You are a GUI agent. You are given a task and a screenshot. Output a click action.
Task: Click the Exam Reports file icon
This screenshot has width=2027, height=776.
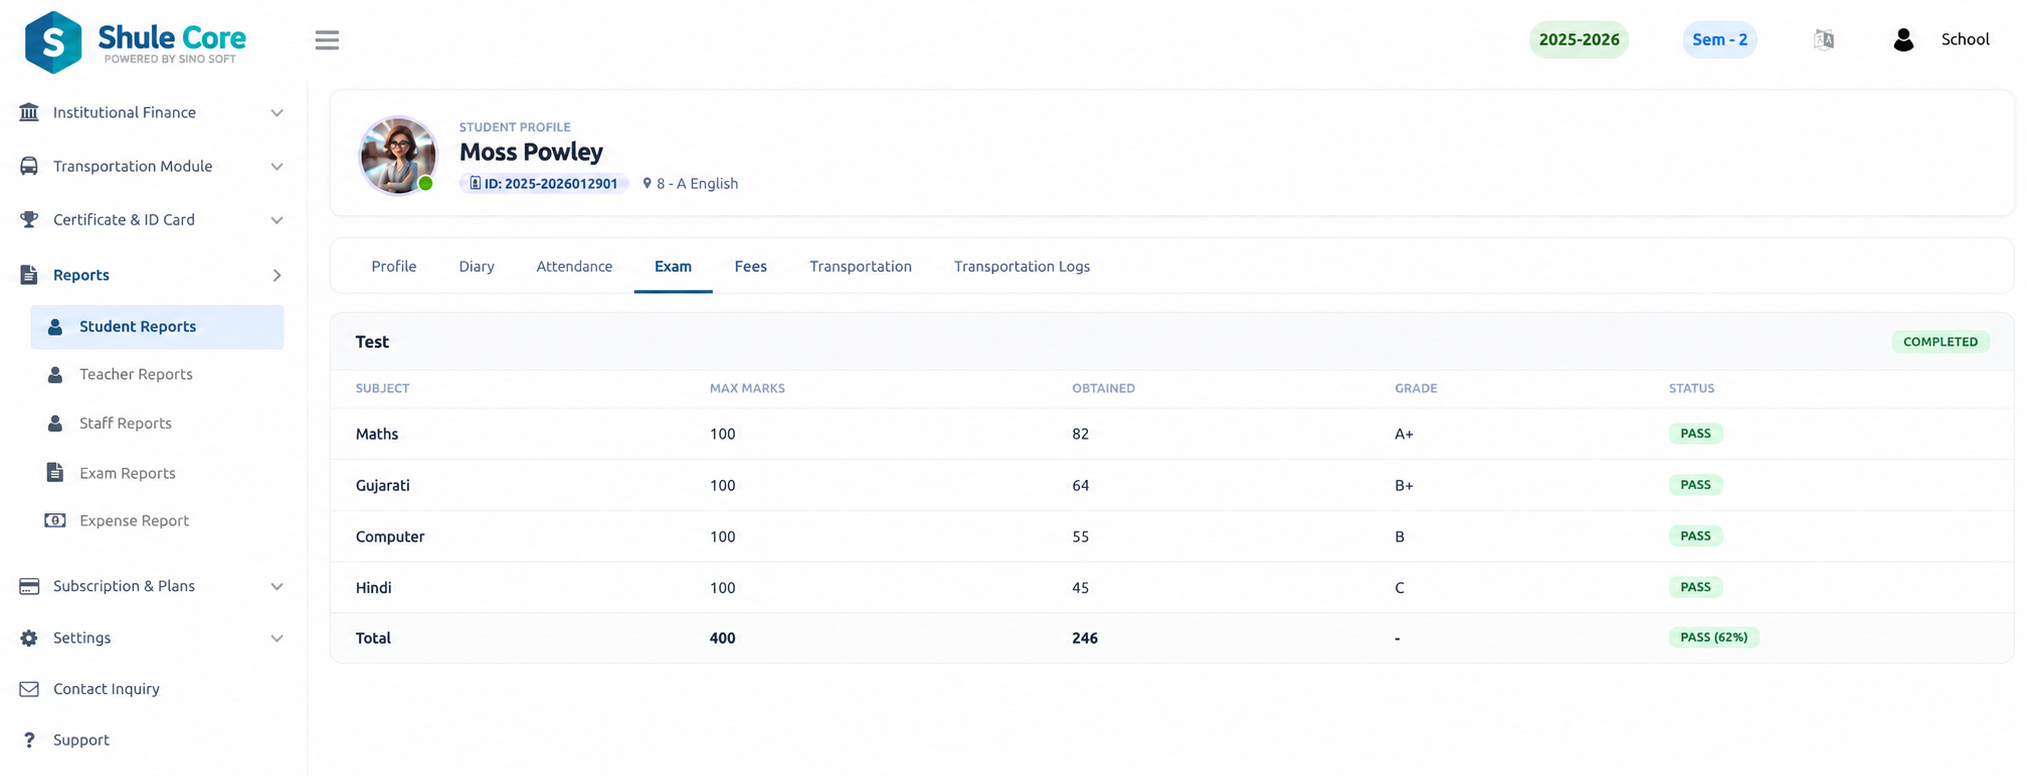(x=55, y=472)
